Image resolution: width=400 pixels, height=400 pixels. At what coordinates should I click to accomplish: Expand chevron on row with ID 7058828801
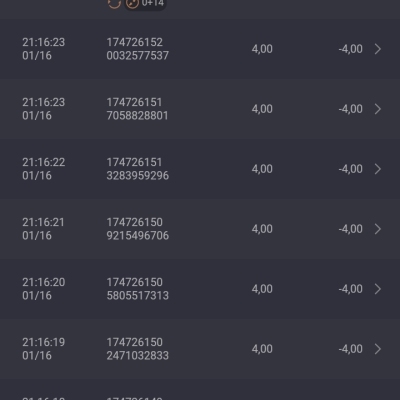coord(378,109)
